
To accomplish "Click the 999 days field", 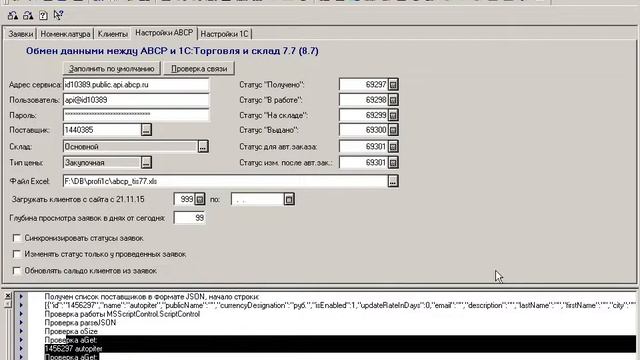I will point(184,200).
